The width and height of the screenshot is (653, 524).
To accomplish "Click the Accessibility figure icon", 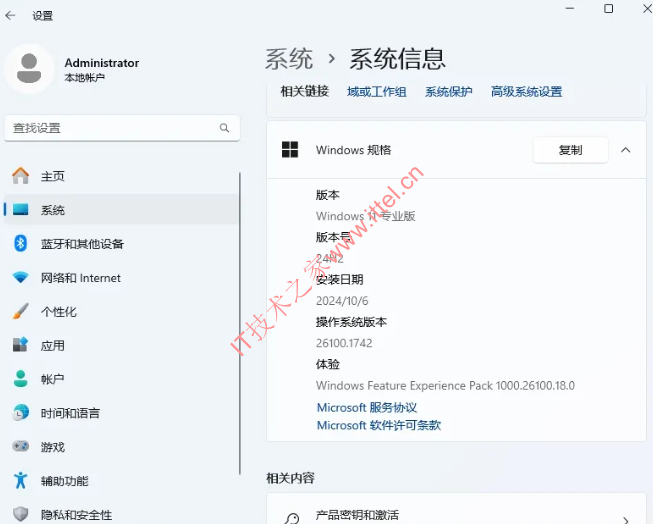I will pyautogui.click(x=20, y=480).
